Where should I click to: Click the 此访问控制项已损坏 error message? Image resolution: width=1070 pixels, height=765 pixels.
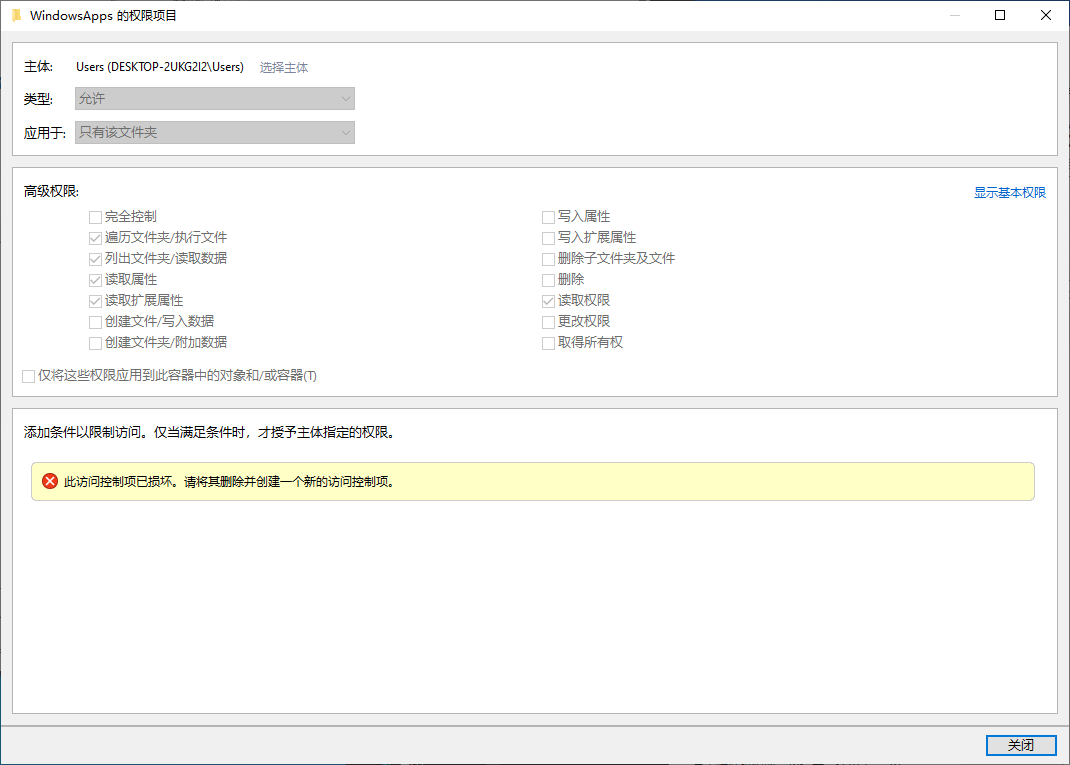point(229,482)
